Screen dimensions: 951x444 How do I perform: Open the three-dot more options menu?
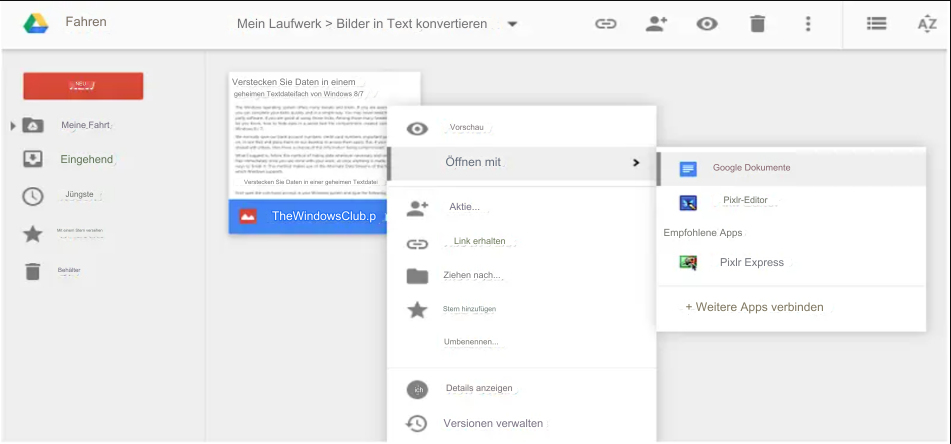808,24
